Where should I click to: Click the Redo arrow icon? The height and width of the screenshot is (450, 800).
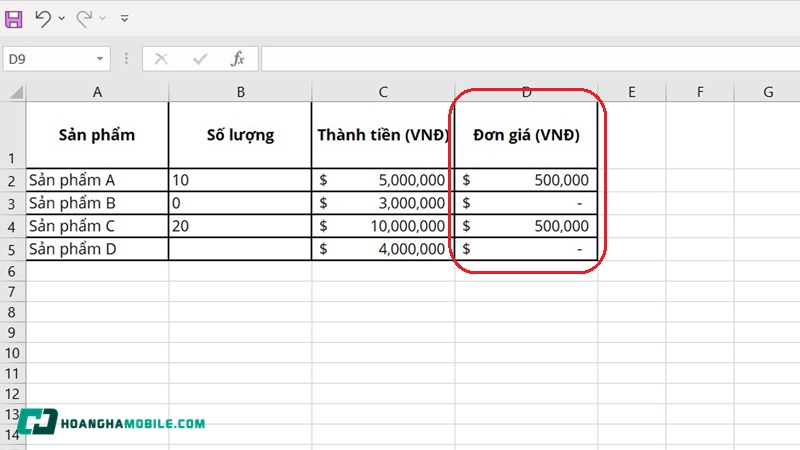(84, 19)
